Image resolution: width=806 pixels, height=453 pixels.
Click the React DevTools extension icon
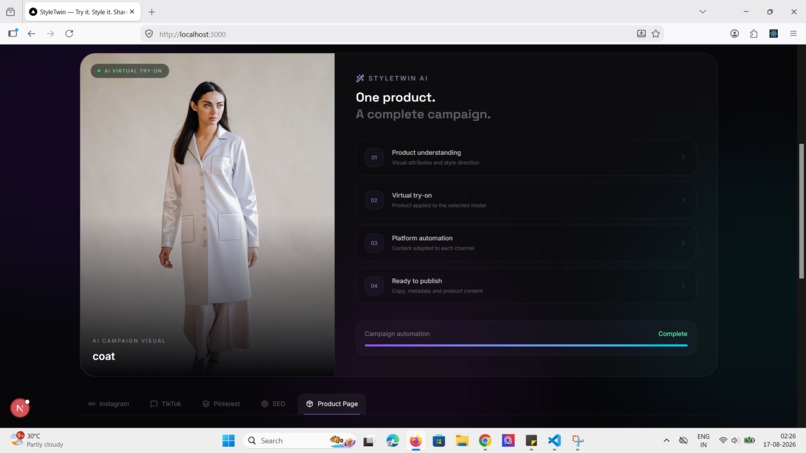point(774,34)
